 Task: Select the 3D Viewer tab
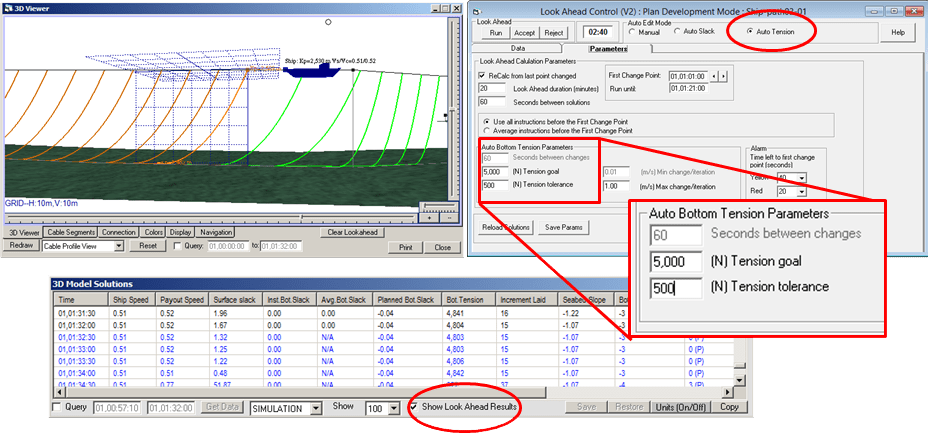(x=25, y=232)
